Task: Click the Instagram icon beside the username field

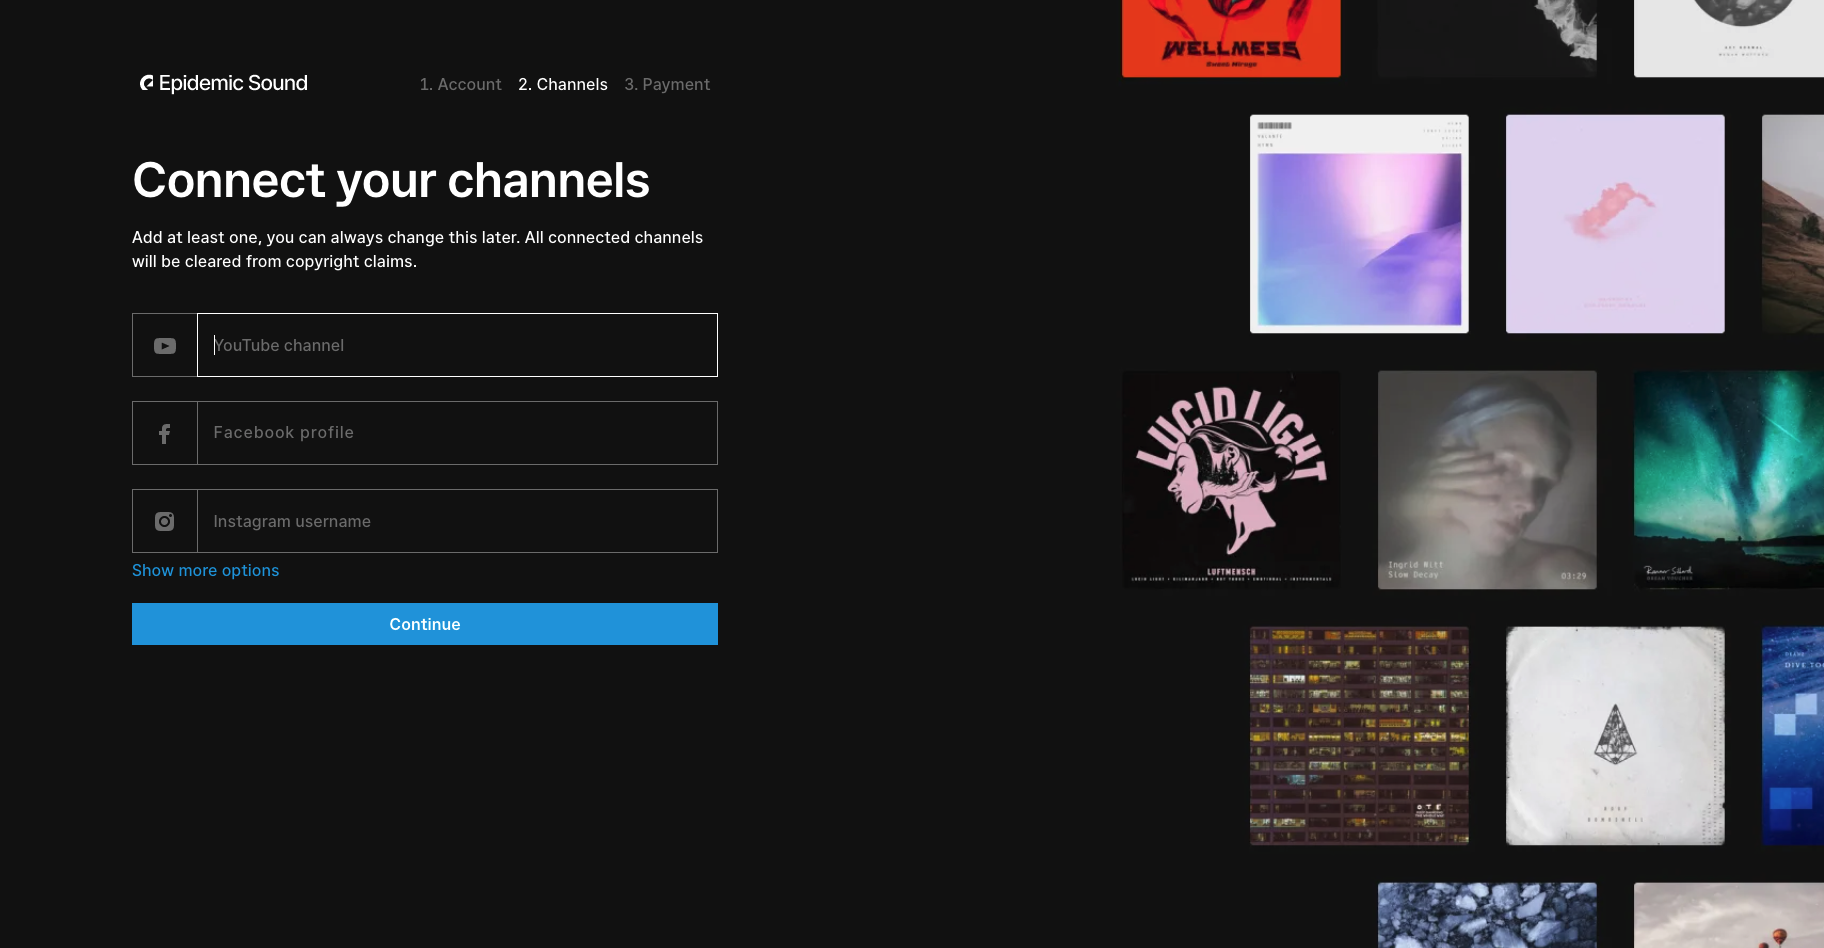Action: [165, 521]
